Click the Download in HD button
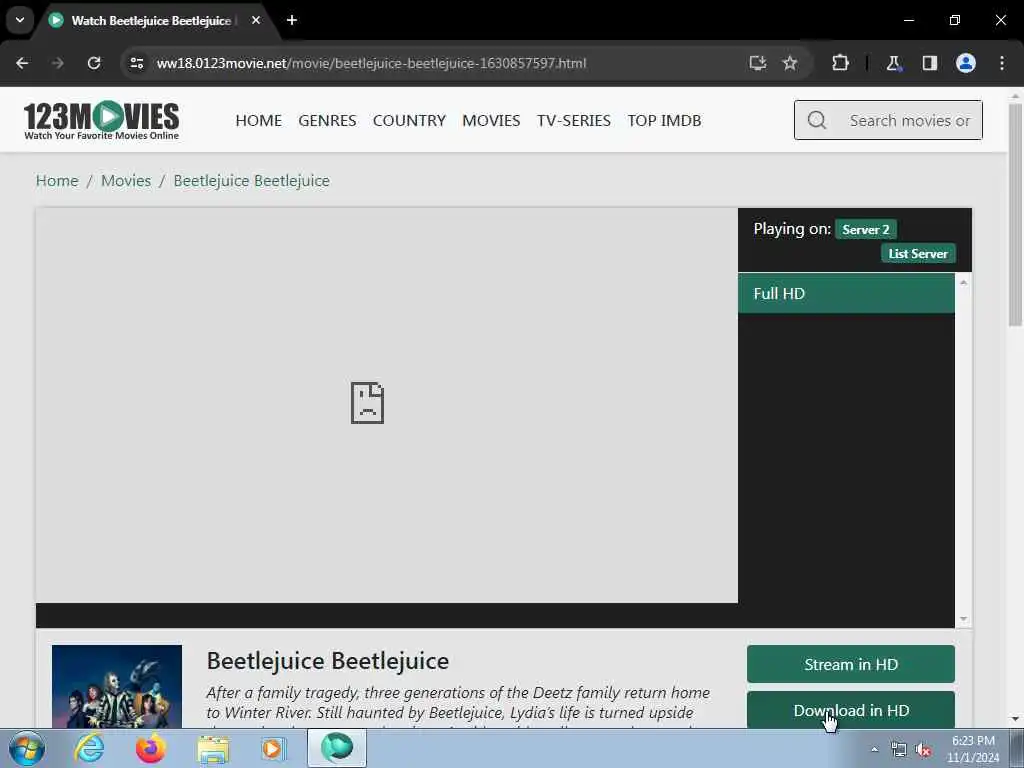 850,710
